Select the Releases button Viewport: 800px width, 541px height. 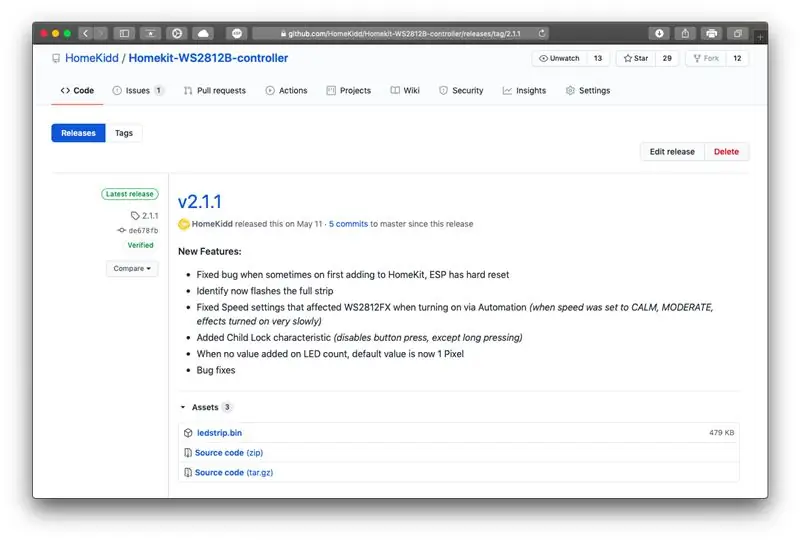pyautogui.click(x=78, y=133)
